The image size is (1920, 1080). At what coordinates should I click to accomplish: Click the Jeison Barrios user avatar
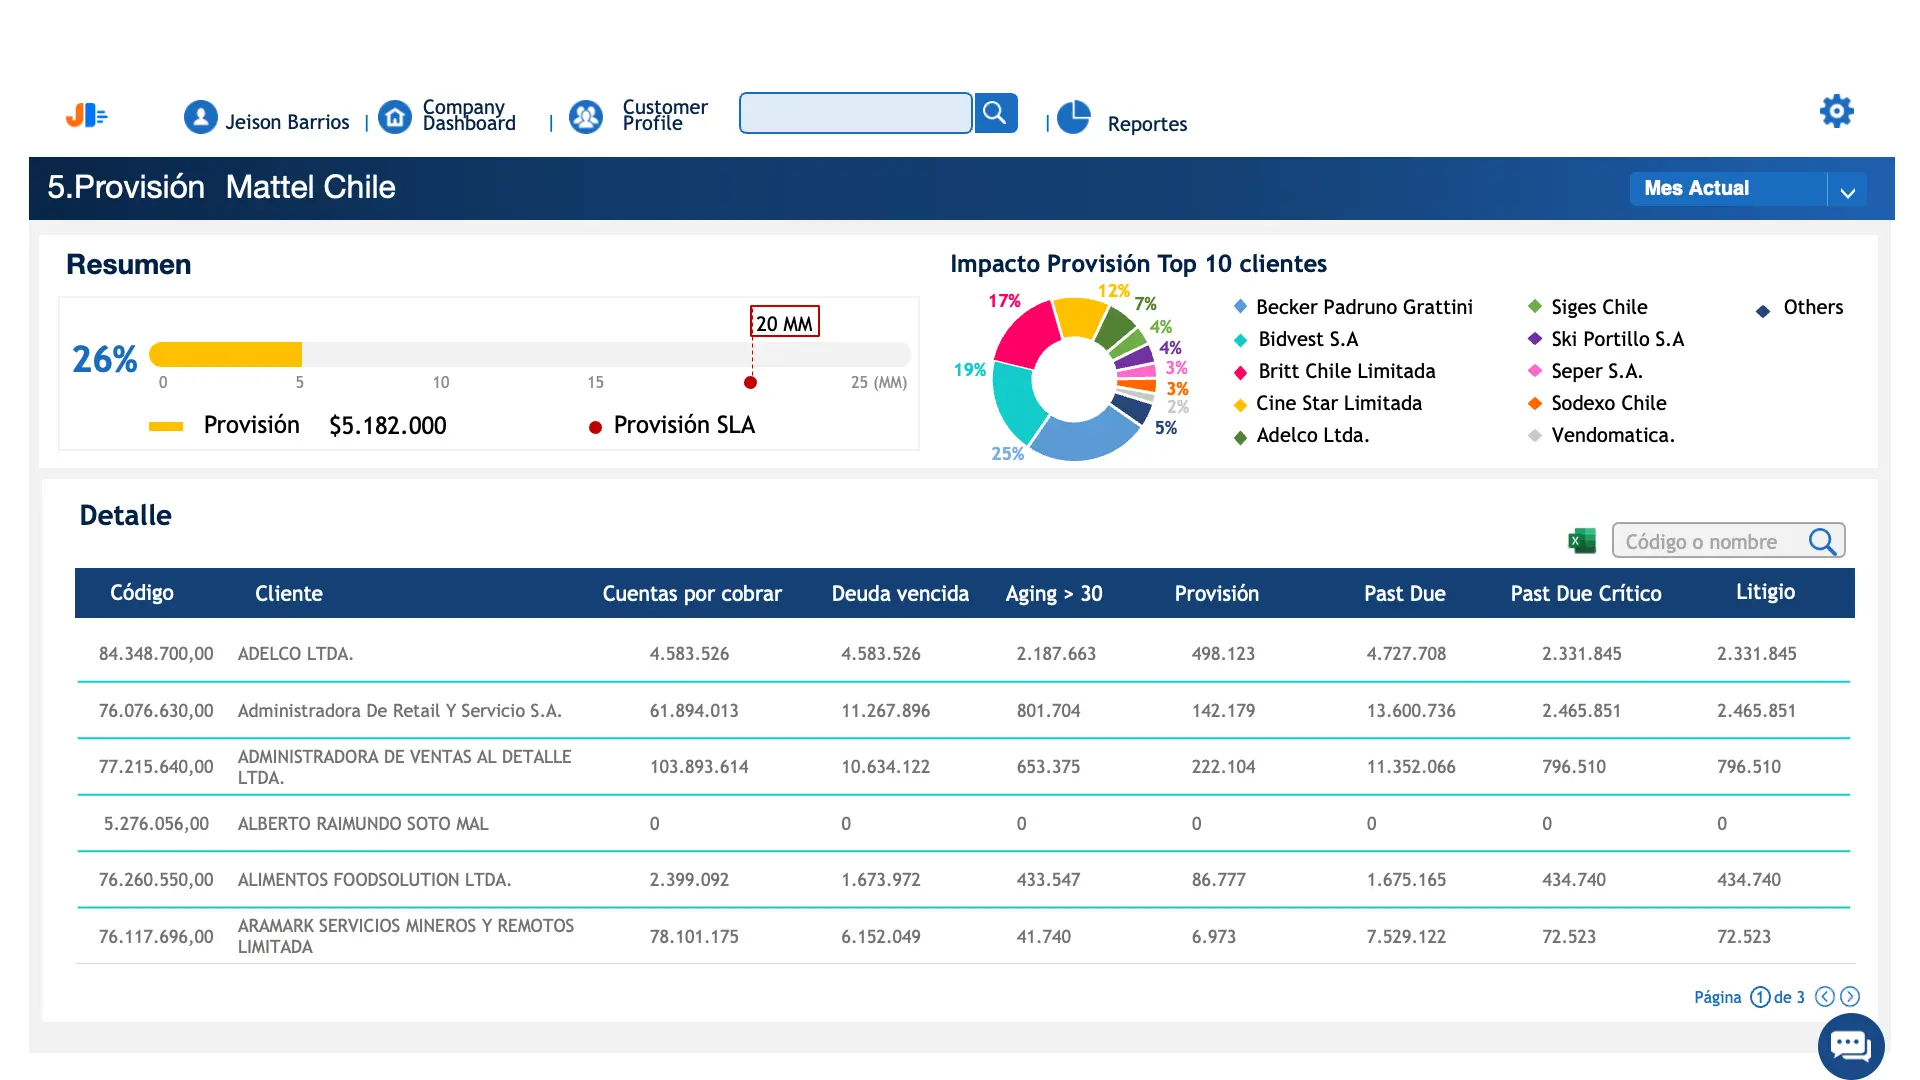coord(201,118)
